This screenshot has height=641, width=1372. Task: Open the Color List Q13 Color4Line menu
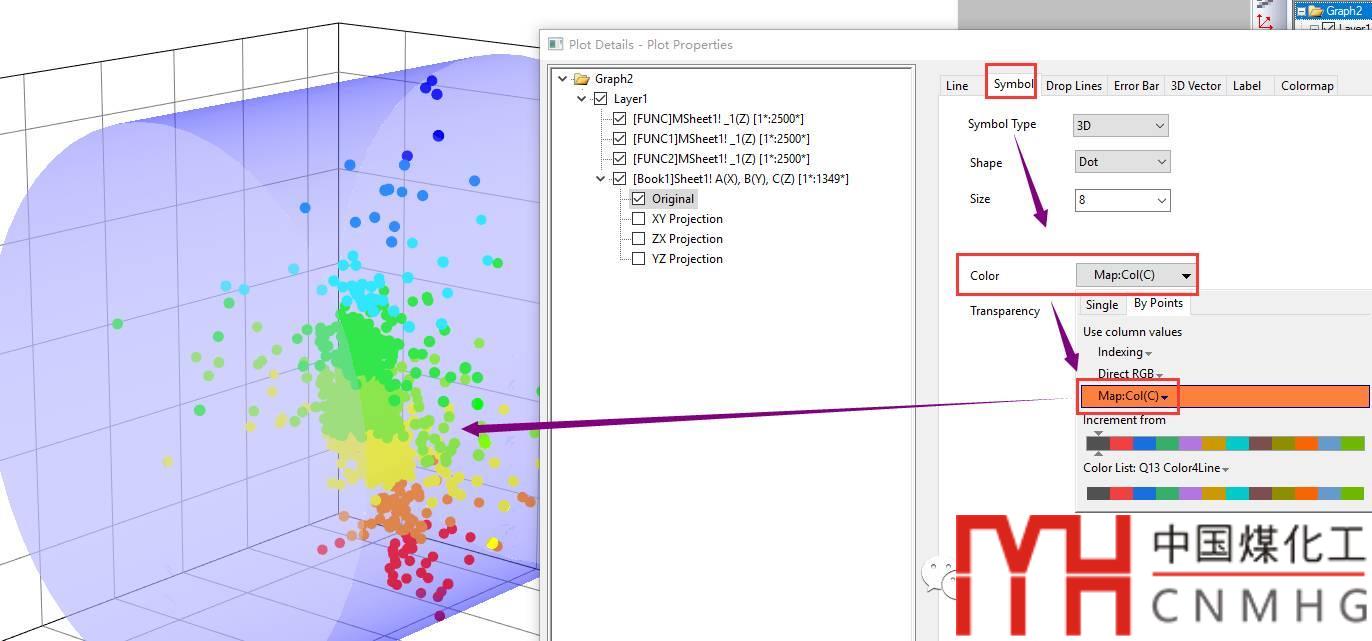click(1156, 468)
